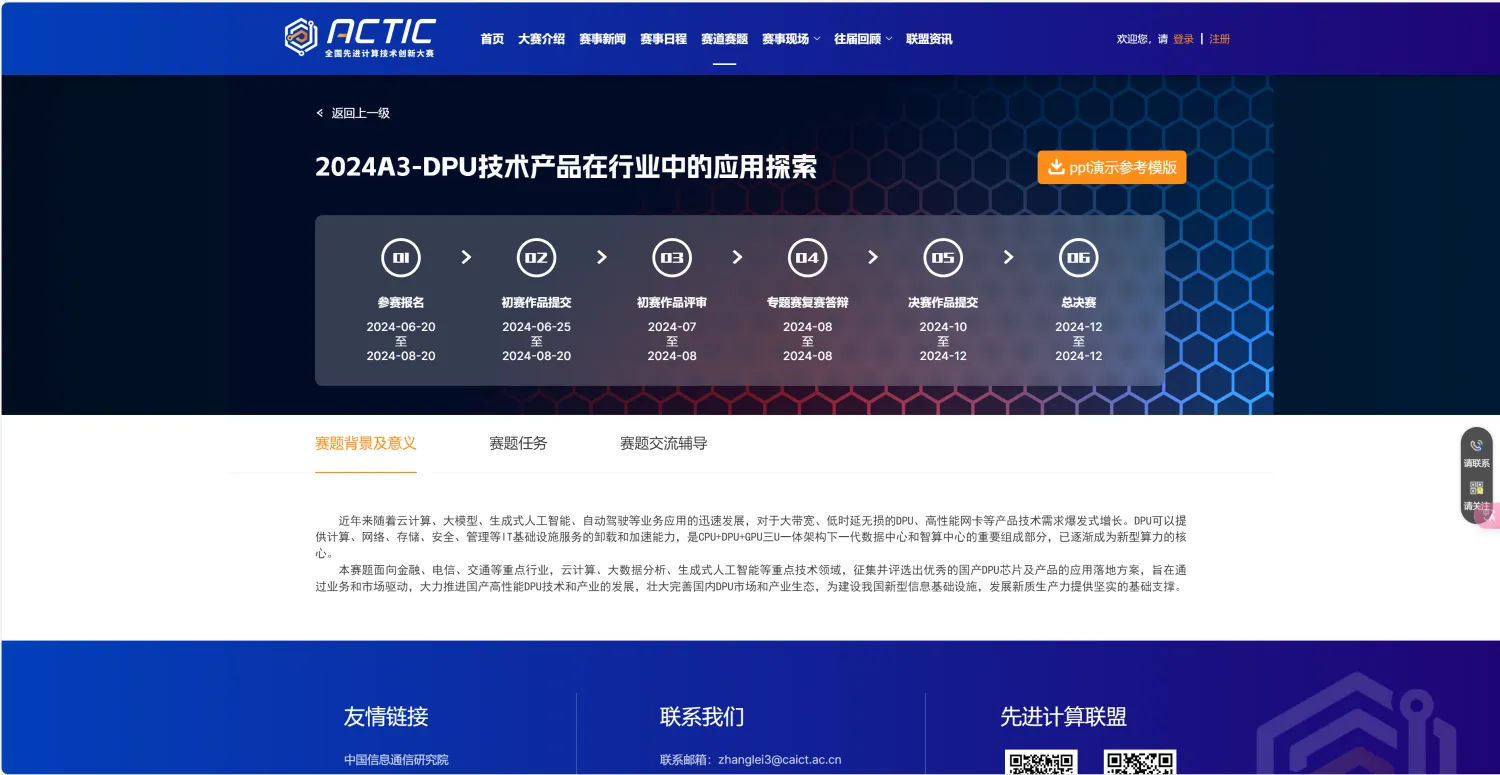Click the phone contact icon on right sidebar

[1476, 446]
